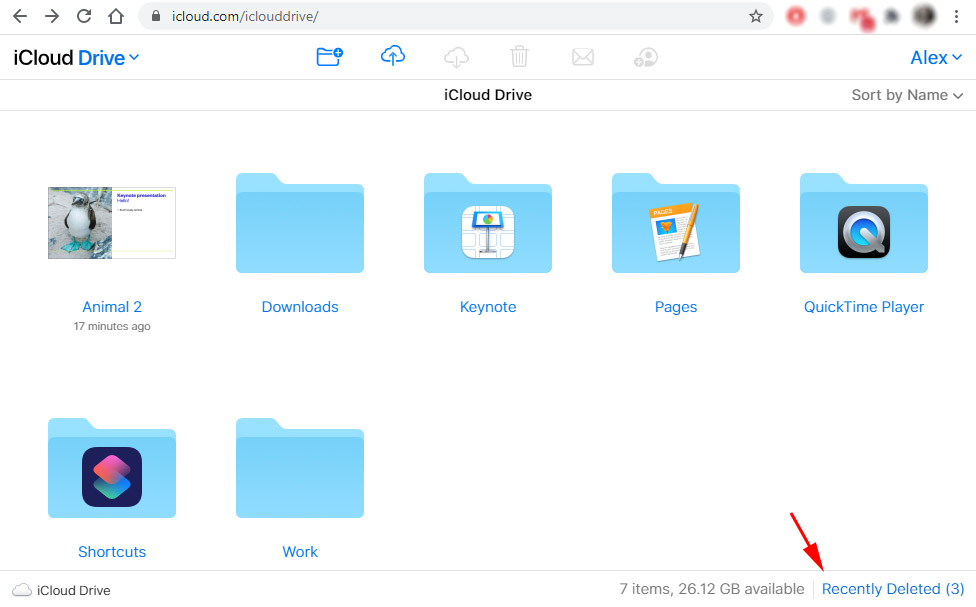Screen dimensions: 976x607
Task: Click the icloud.com address bar
Action: (456, 16)
